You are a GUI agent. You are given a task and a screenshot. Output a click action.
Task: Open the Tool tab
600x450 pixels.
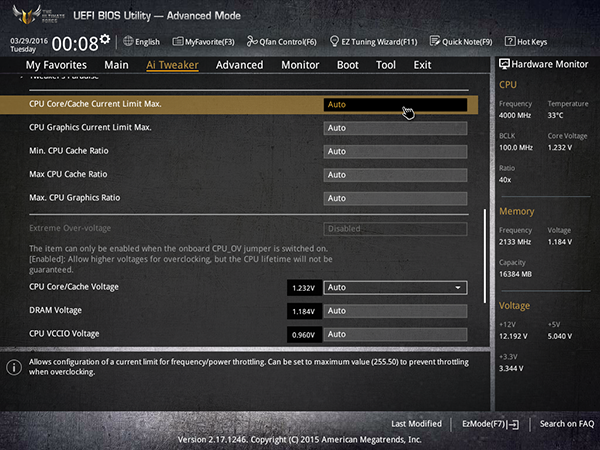point(386,65)
